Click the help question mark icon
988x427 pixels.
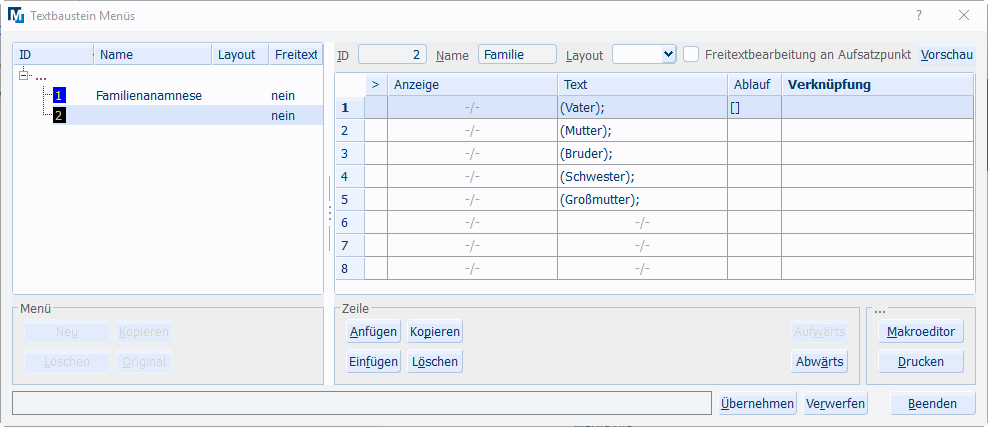(919, 15)
